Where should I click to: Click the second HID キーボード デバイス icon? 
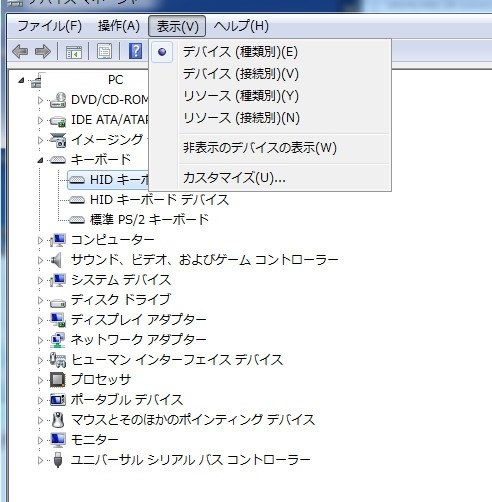(77, 200)
